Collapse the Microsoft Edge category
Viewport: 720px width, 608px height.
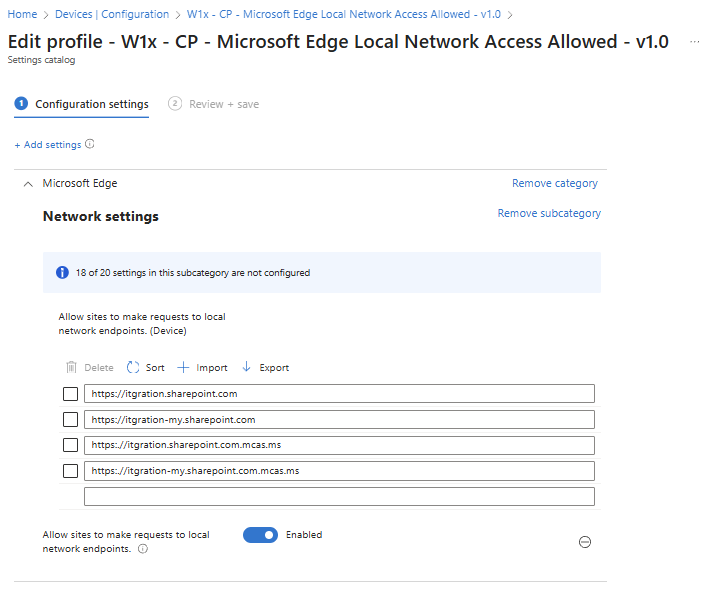coord(28,184)
